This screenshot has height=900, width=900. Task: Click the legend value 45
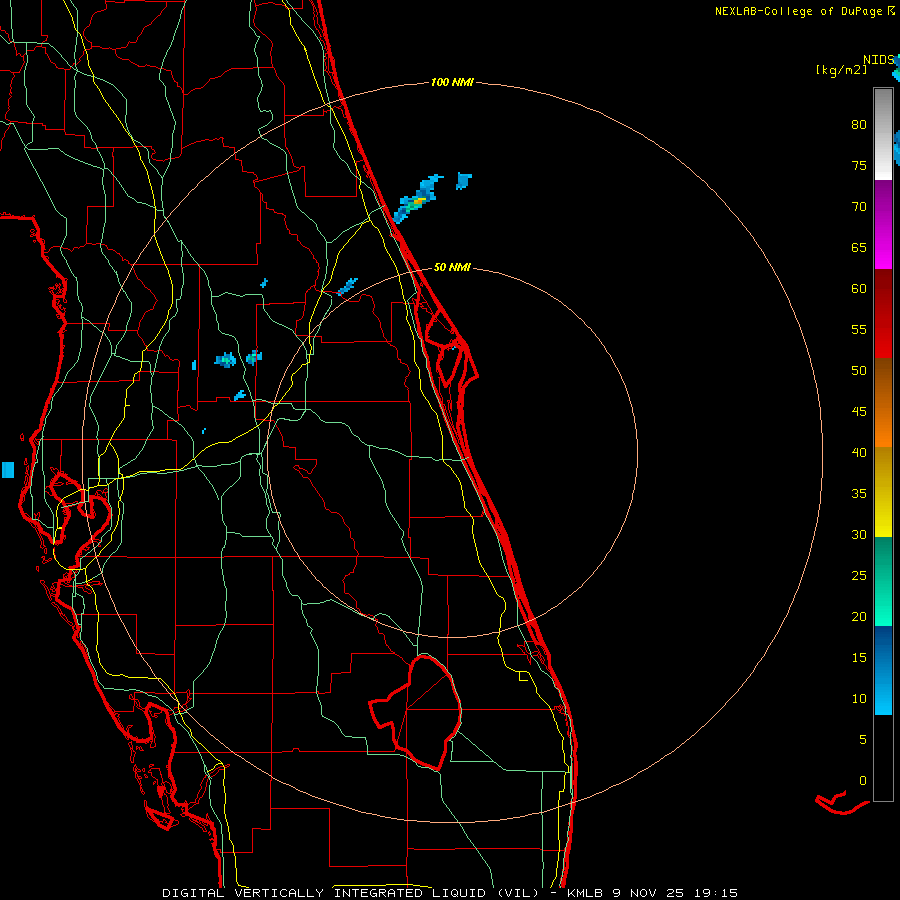coord(859,412)
